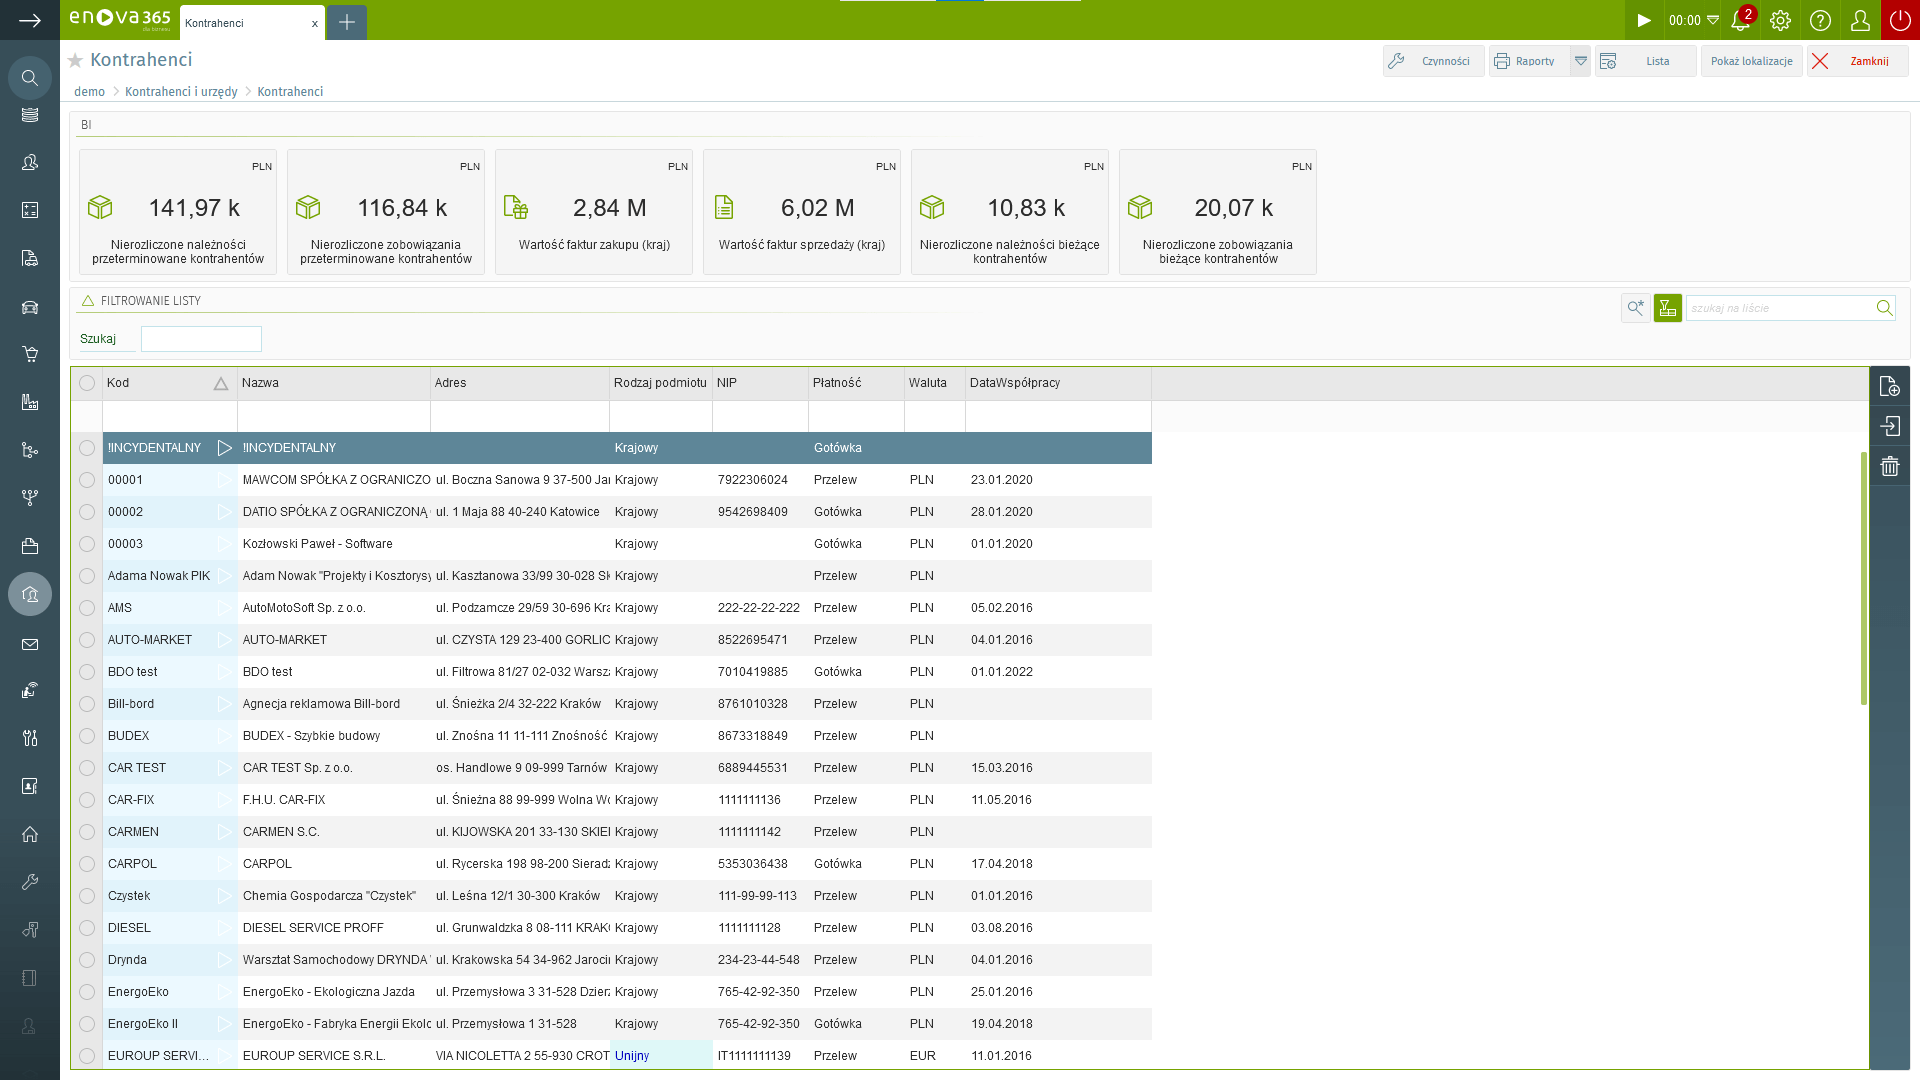Select row AMS checkbox
This screenshot has height=1080, width=1920.
87,608
